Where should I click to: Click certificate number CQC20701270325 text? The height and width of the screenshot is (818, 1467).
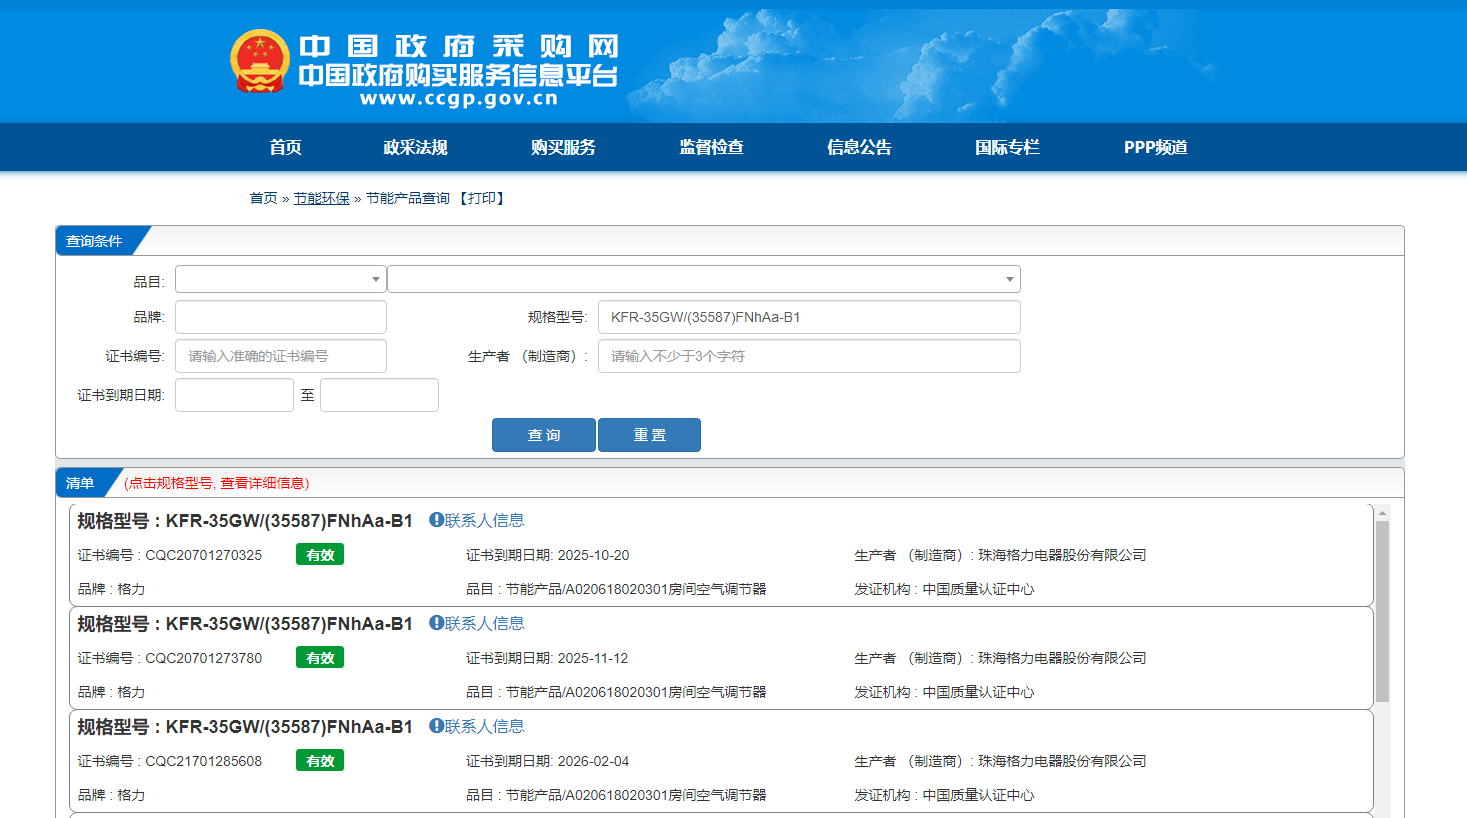204,555
